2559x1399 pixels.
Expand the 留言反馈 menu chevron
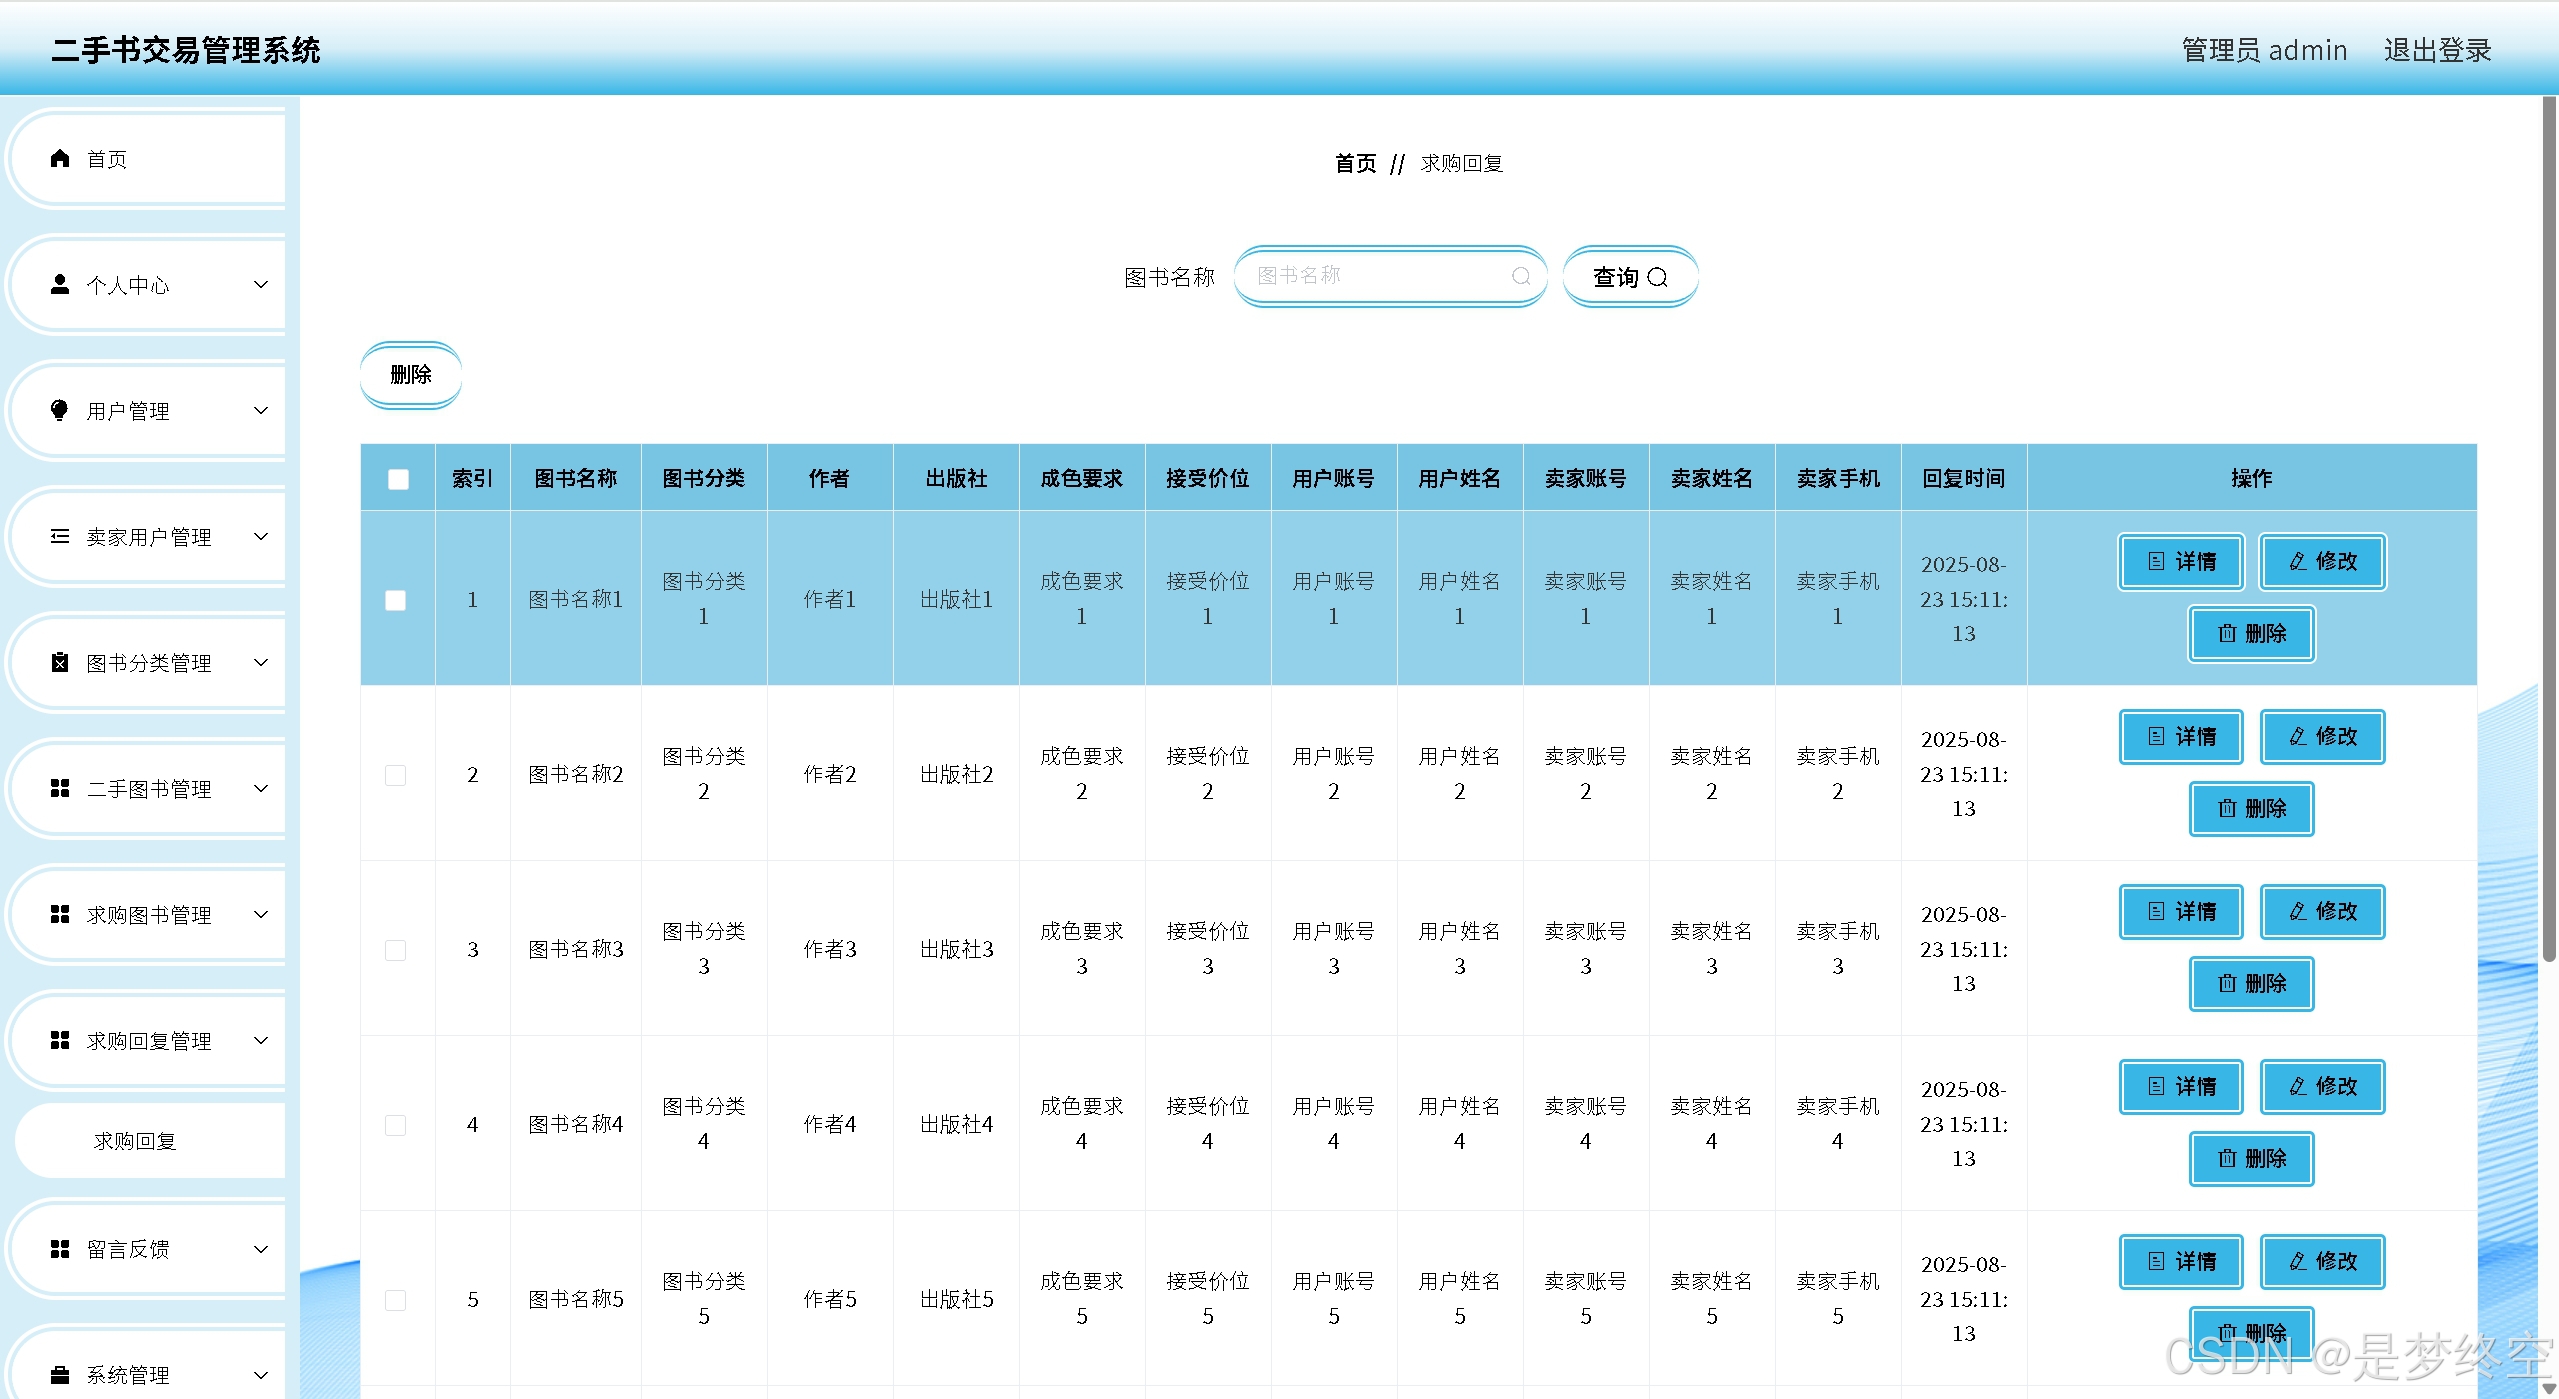[261, 1248]
